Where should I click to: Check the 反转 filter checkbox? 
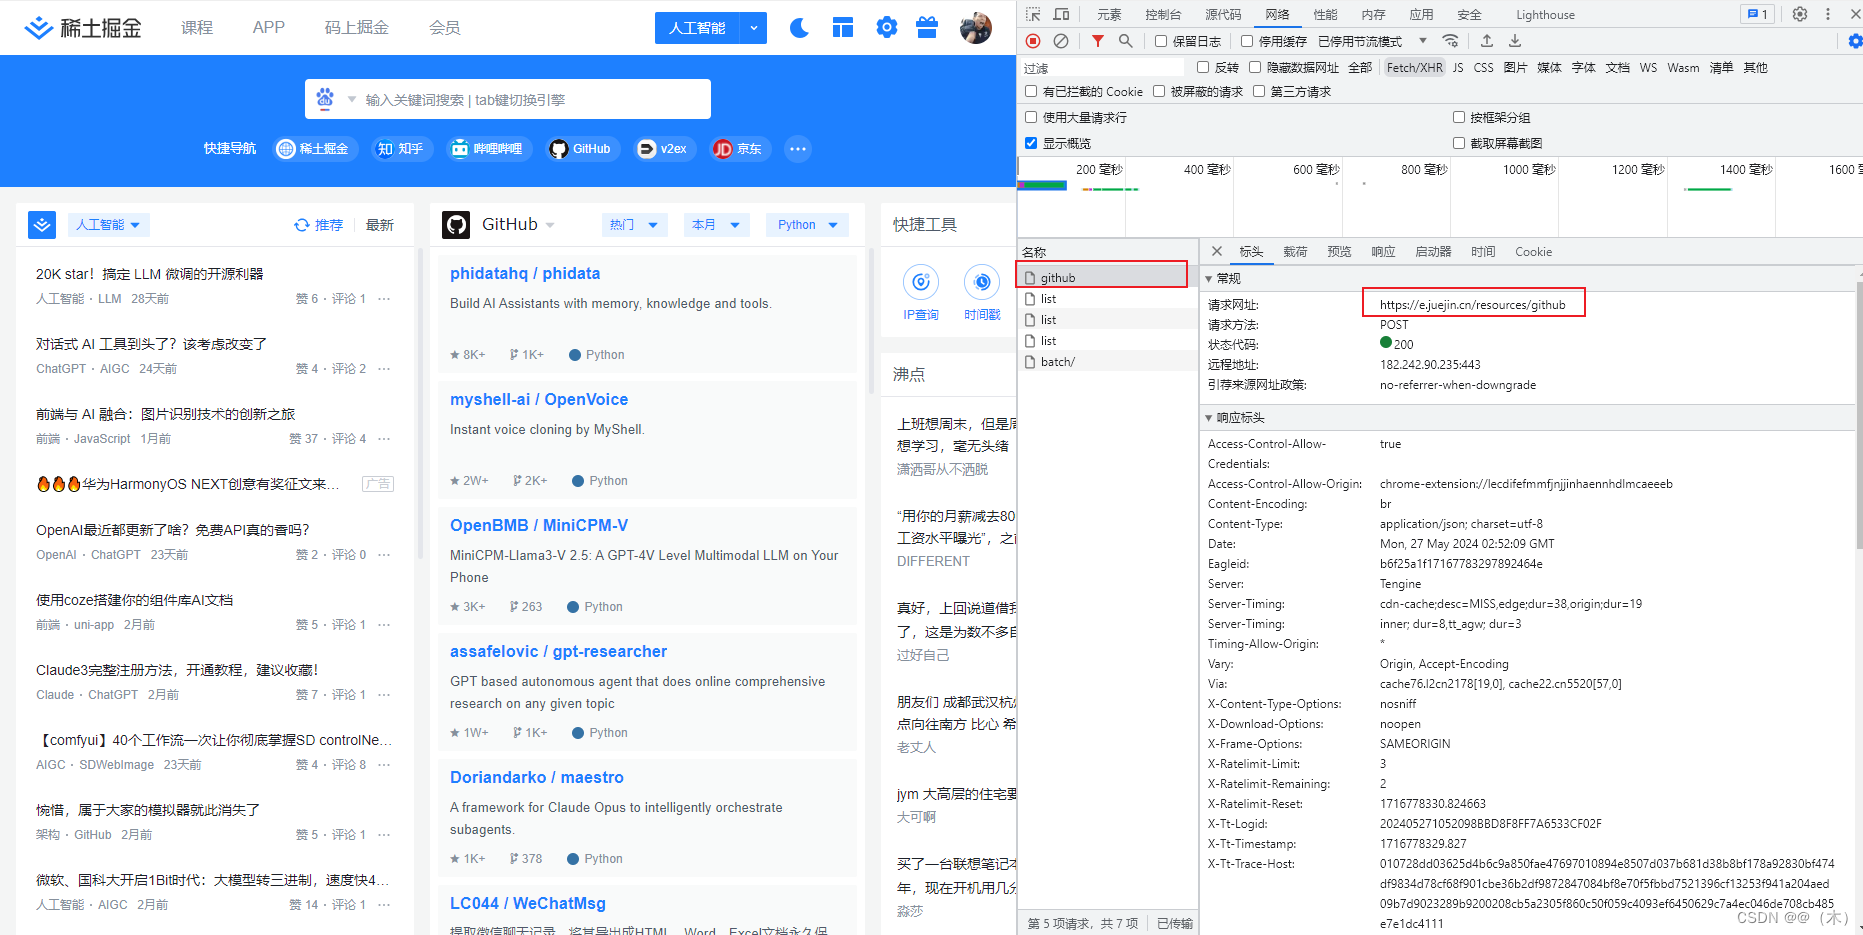(1204, 67)
